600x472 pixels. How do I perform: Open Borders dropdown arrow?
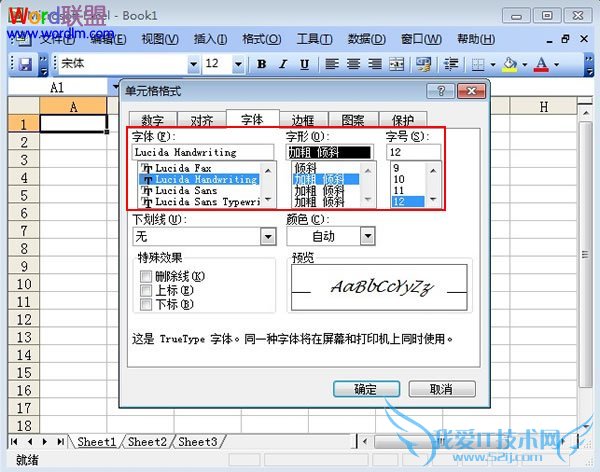[493, 64]
